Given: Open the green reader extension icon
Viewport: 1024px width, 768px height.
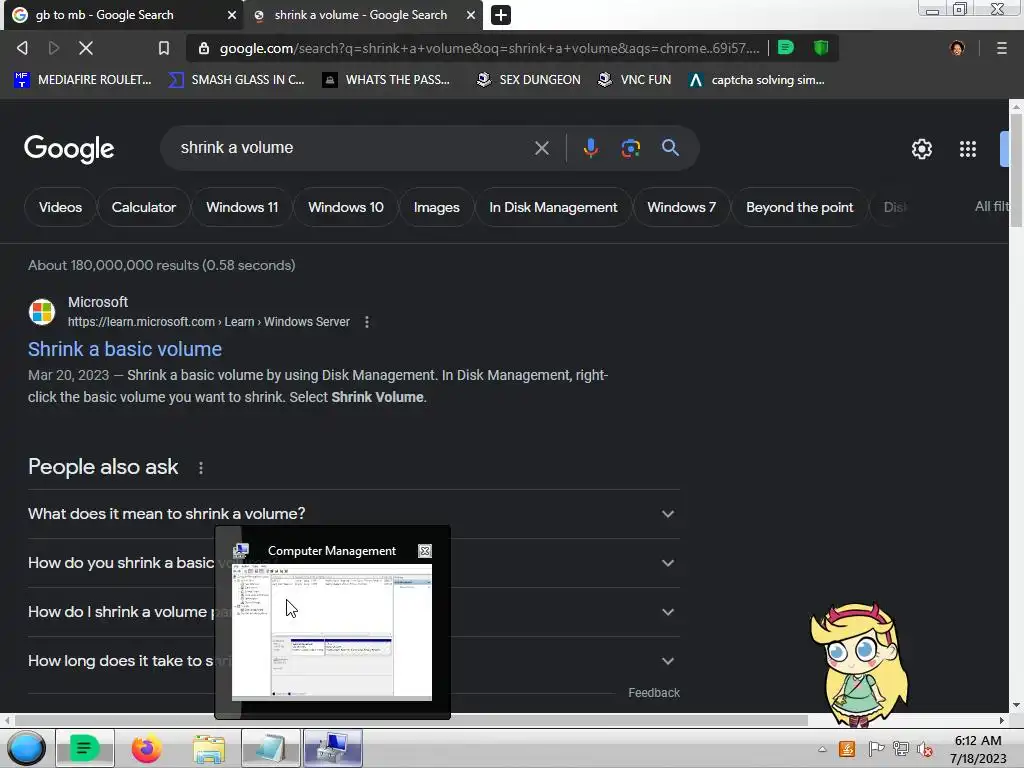Looking at the screenshot, I should click(x=786, y=47).
